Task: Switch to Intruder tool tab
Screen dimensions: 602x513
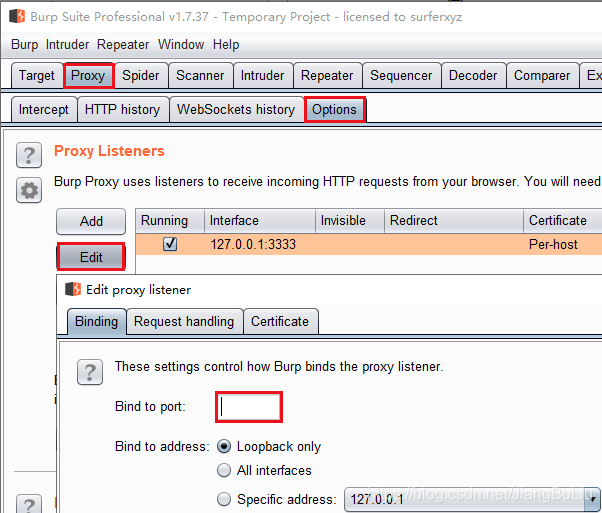Action: (x=263, y=76)
